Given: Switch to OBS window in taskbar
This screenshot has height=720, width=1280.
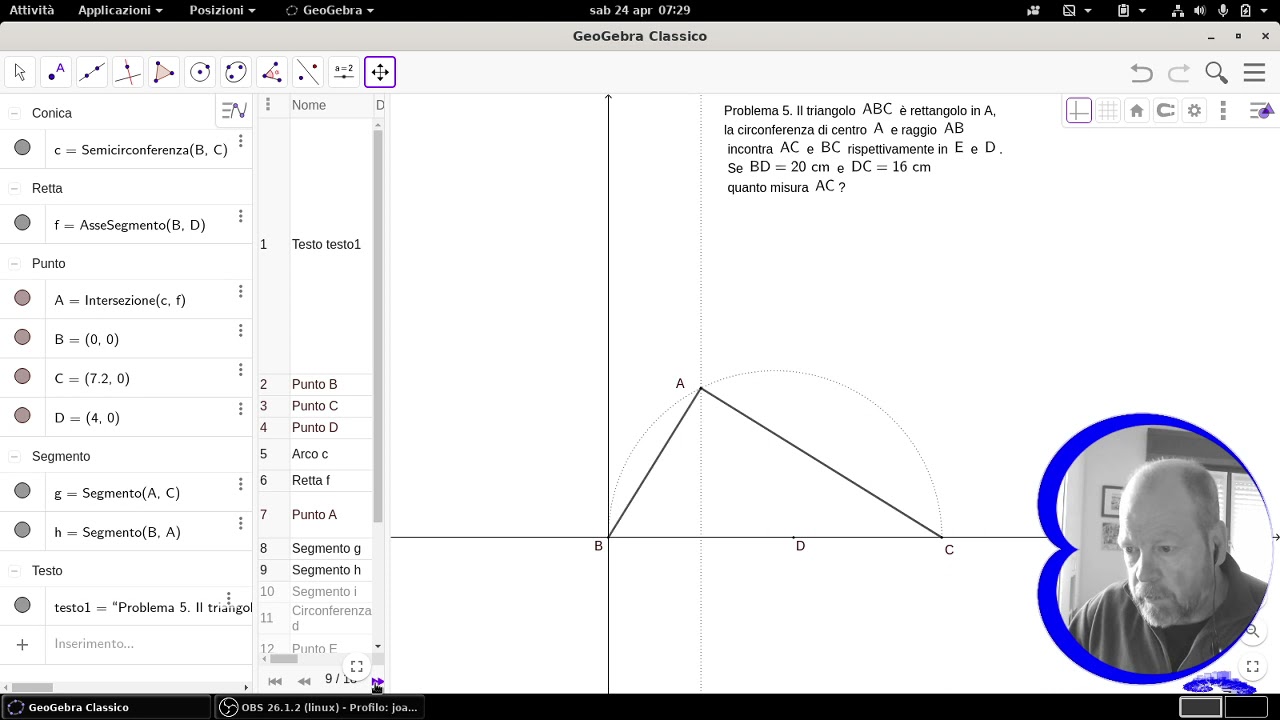Looking at the screenshot, I should (320, 707).
